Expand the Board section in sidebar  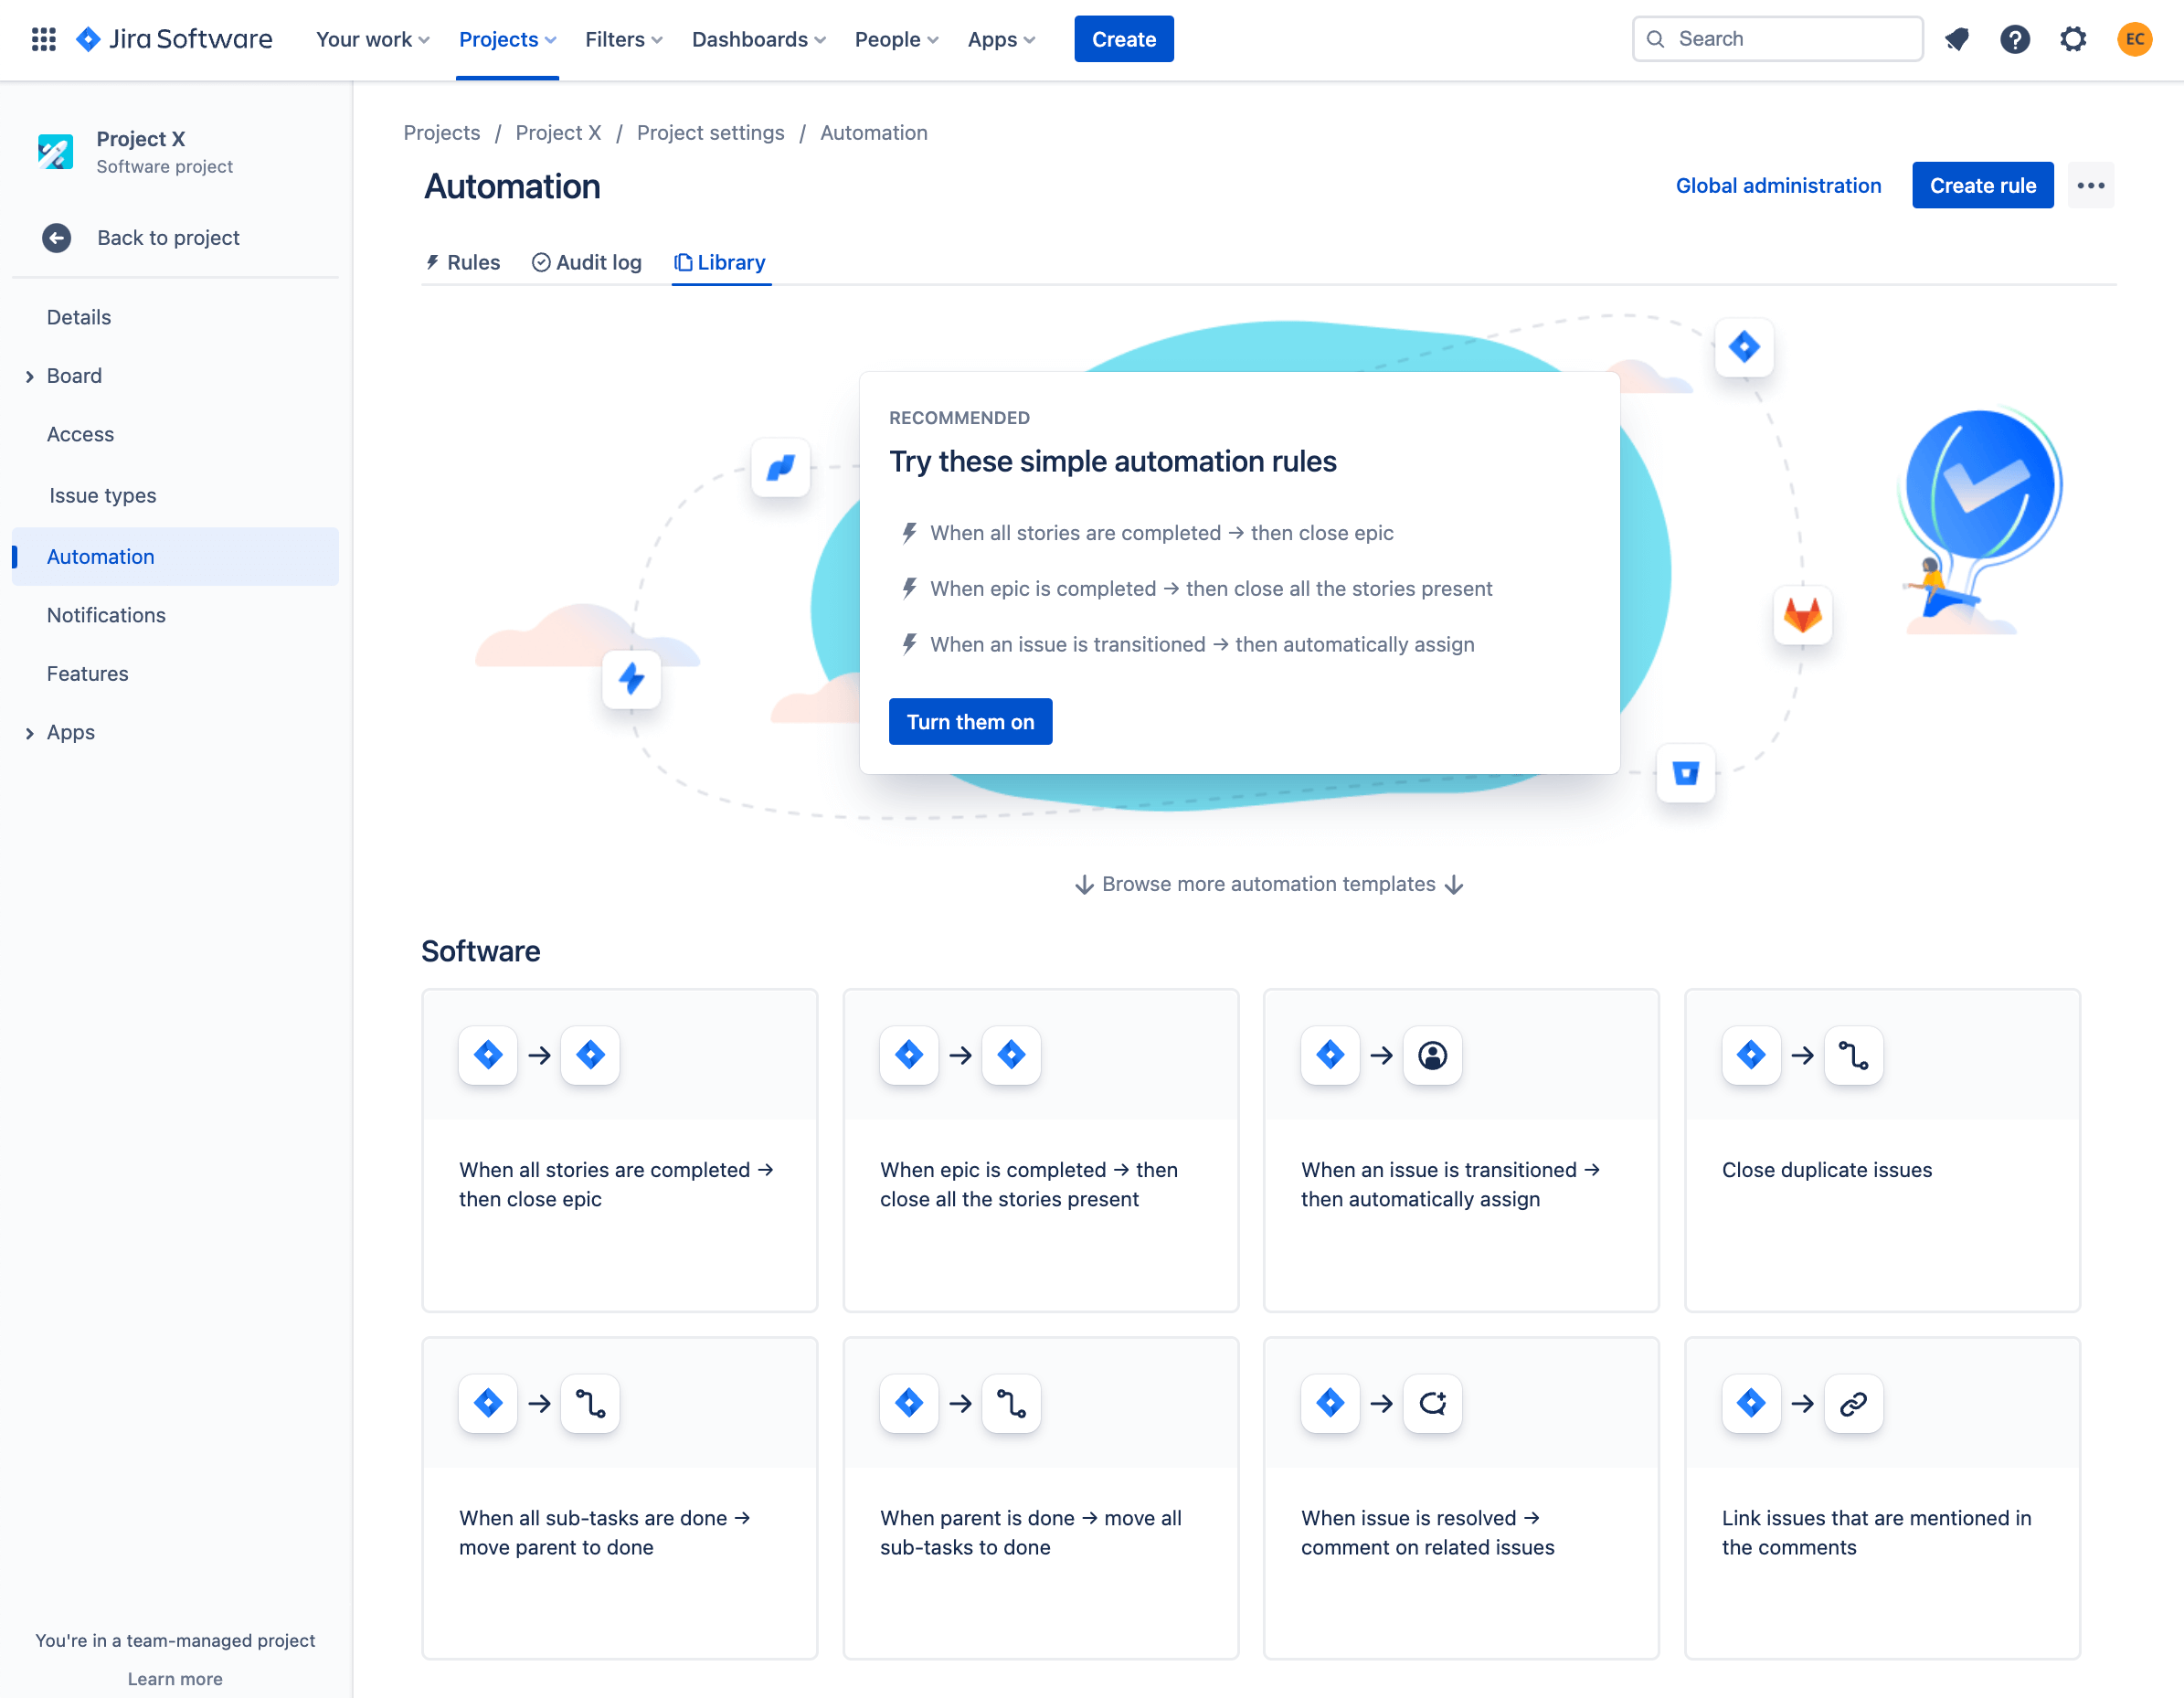click(x=28, y=374)
